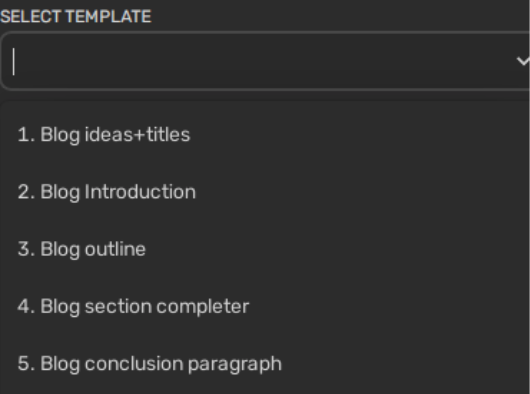Collapse the template dropdown using its chevron
Screen dimensions: 530x394
pyautogui.click(x=523, y=61)
